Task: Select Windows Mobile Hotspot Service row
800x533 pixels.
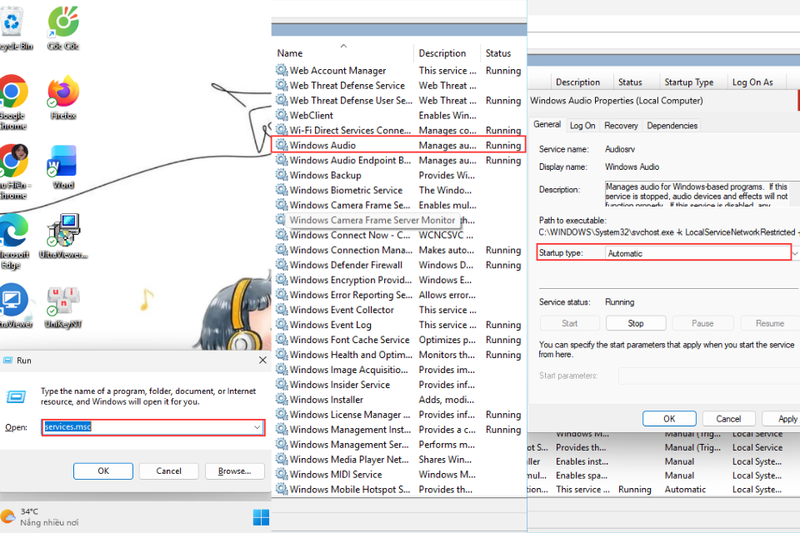Action: [x=399, y=489]
